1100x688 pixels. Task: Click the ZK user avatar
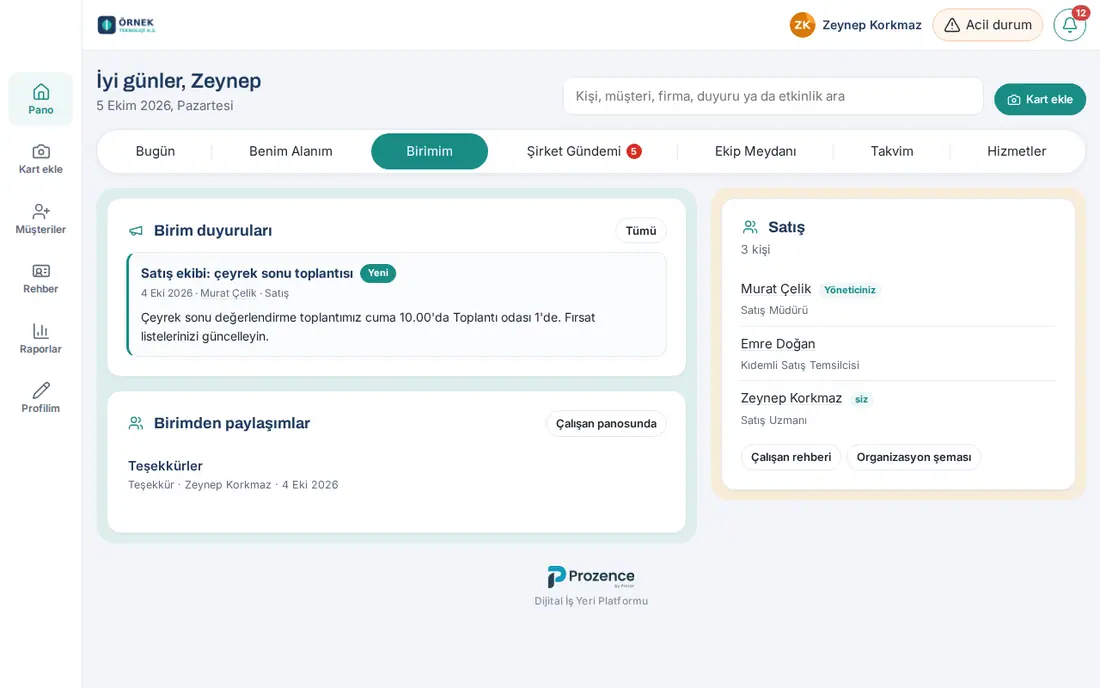click(802, 25)
